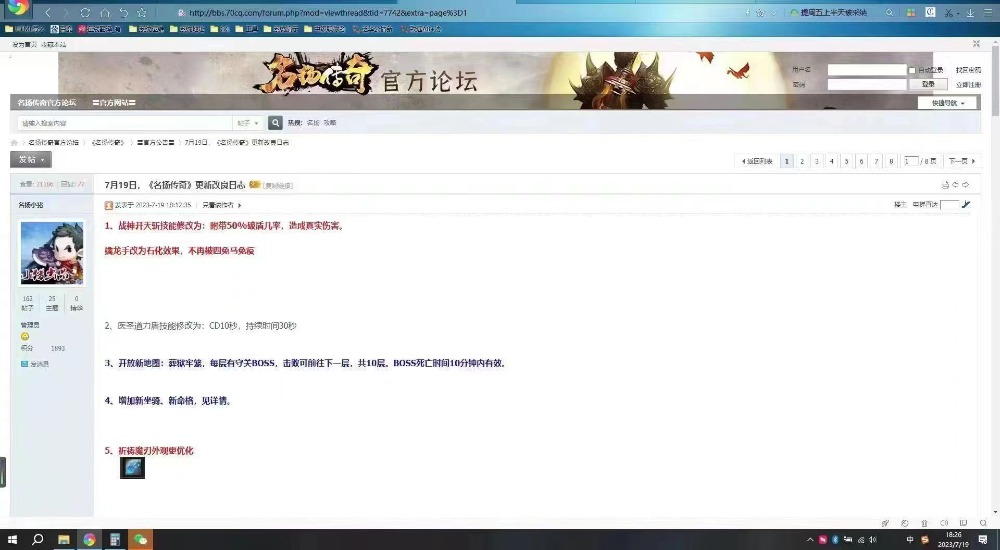Click the wrench icon beside floor jump box

(x=966, y=204)
